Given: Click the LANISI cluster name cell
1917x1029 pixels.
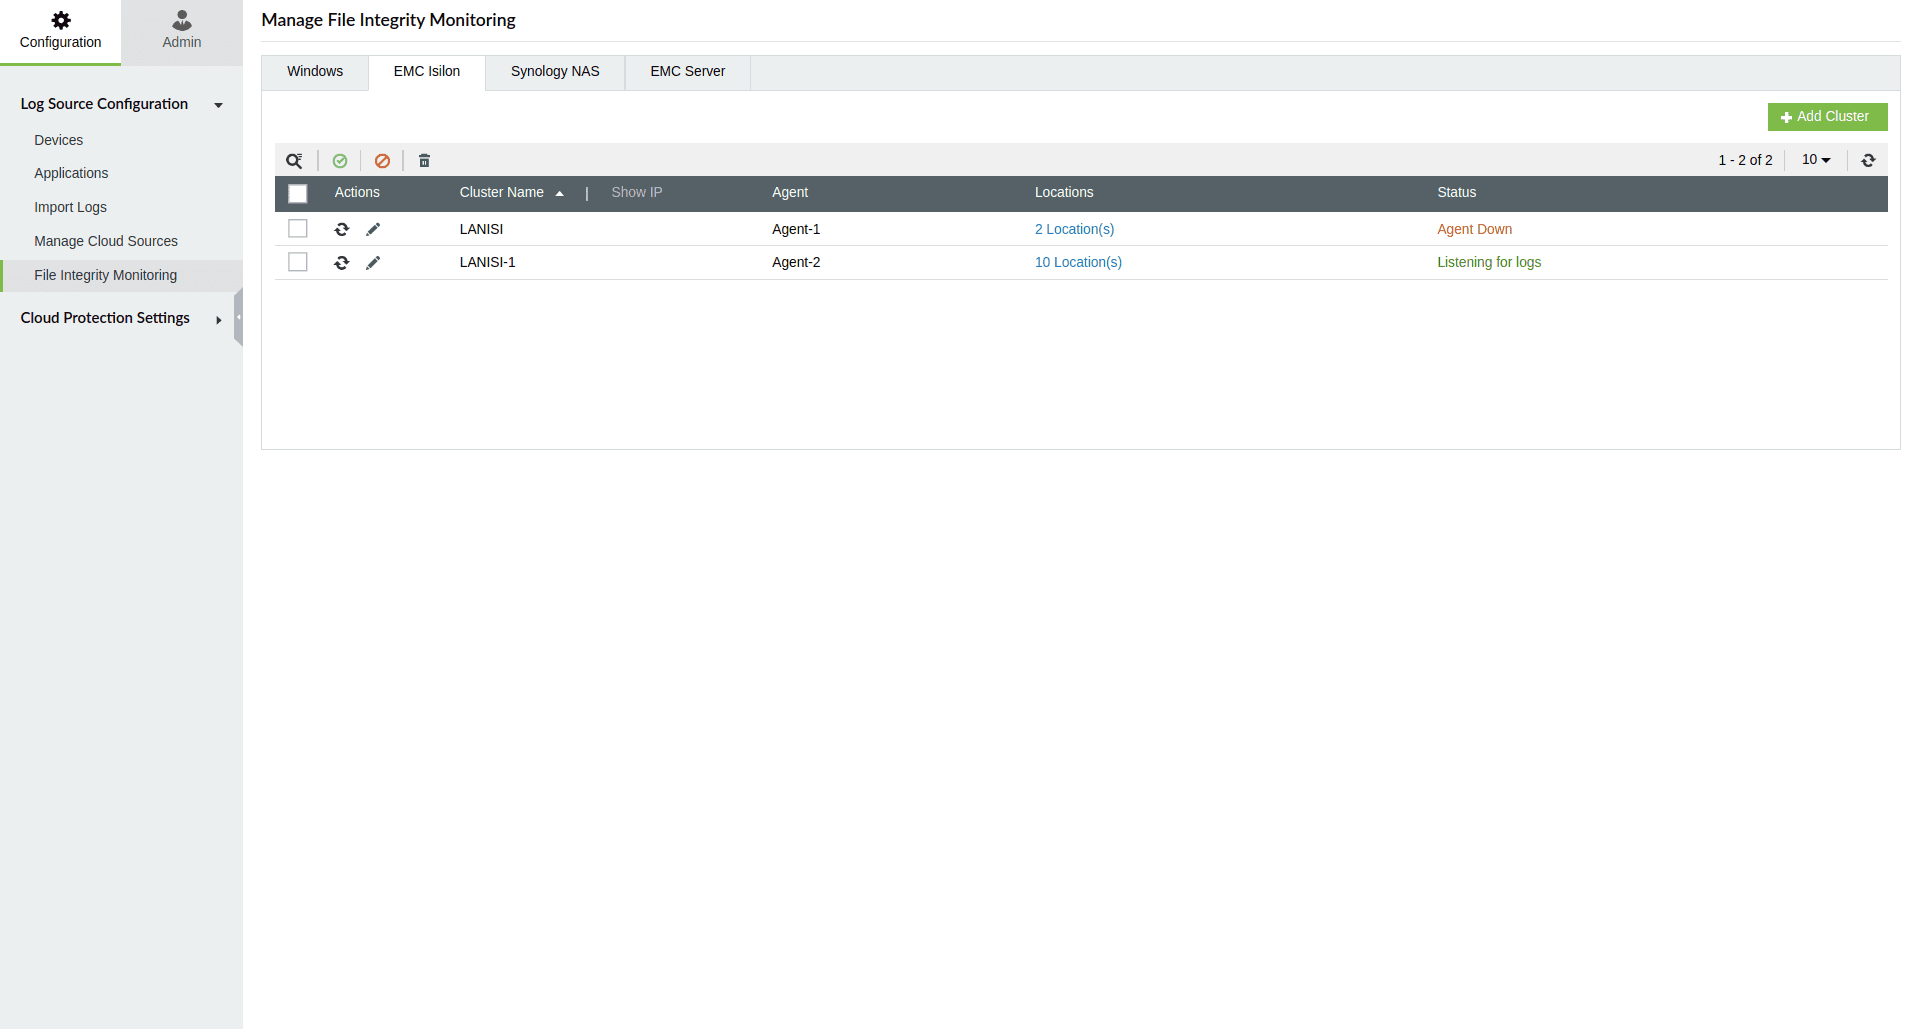Looking at the screenshot, I should coord(481,229).
